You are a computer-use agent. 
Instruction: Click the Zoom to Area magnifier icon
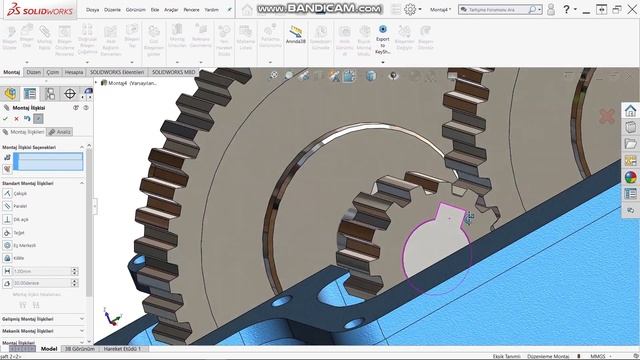(x=289, y=75)
